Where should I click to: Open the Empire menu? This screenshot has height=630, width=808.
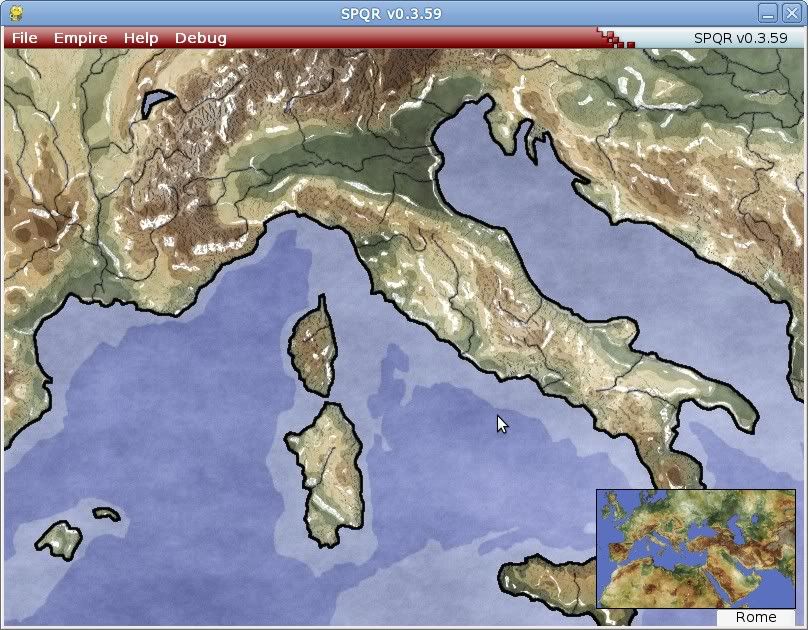click(x=80, y=38)
